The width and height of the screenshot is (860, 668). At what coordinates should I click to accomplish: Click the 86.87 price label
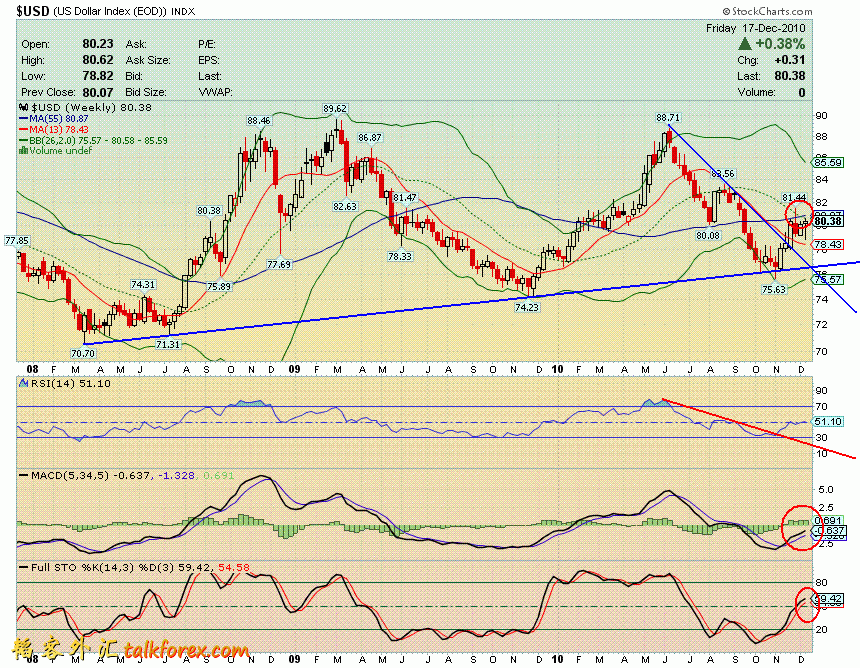370,138
